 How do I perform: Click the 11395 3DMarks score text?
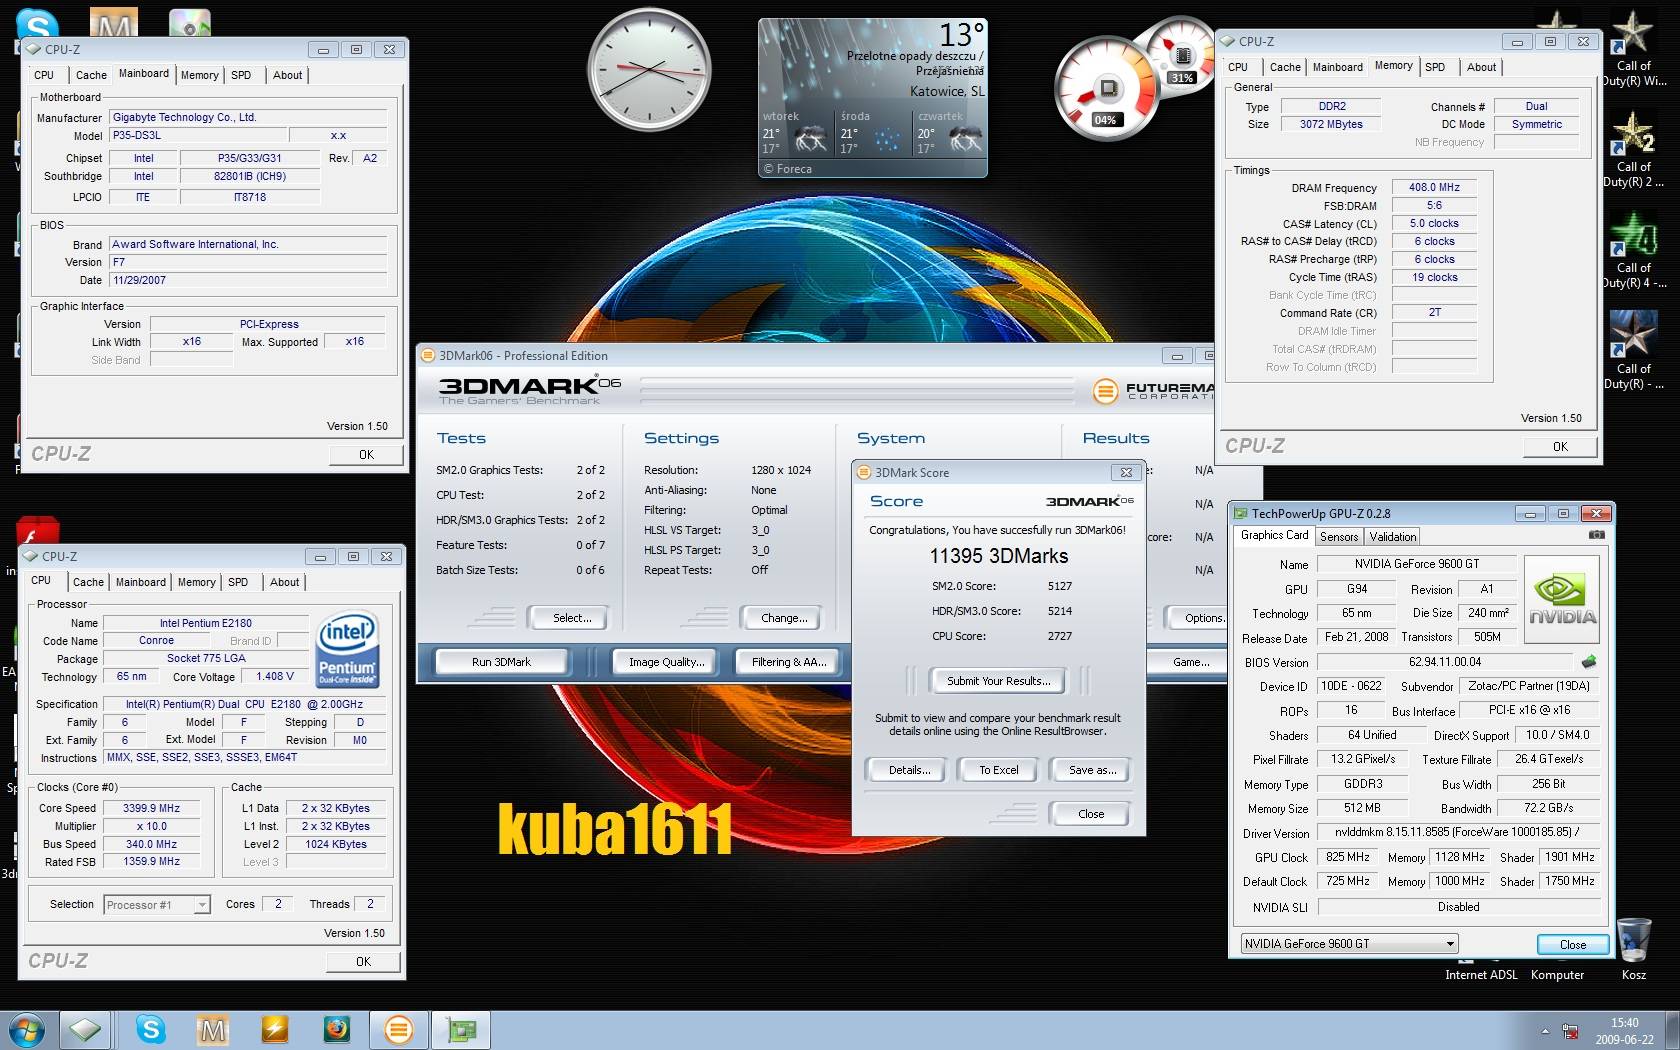pos(998,556)
